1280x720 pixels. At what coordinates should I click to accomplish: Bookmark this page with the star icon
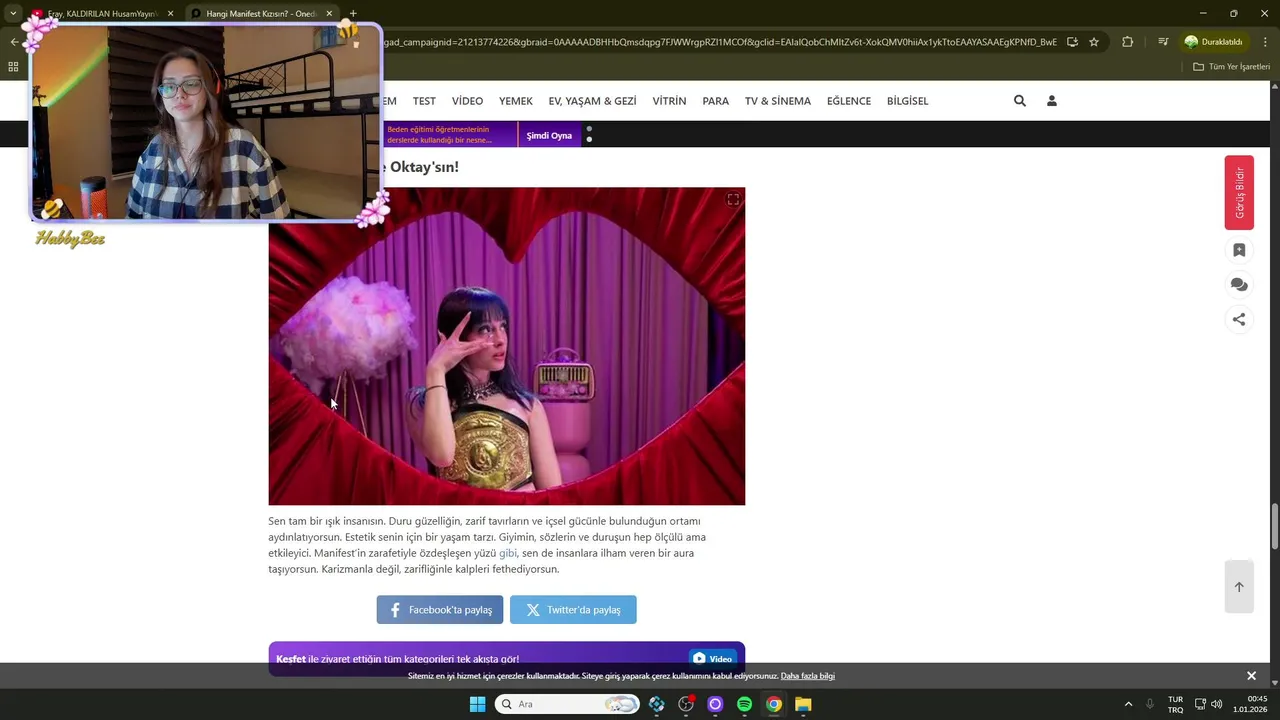coord(1094,42)
